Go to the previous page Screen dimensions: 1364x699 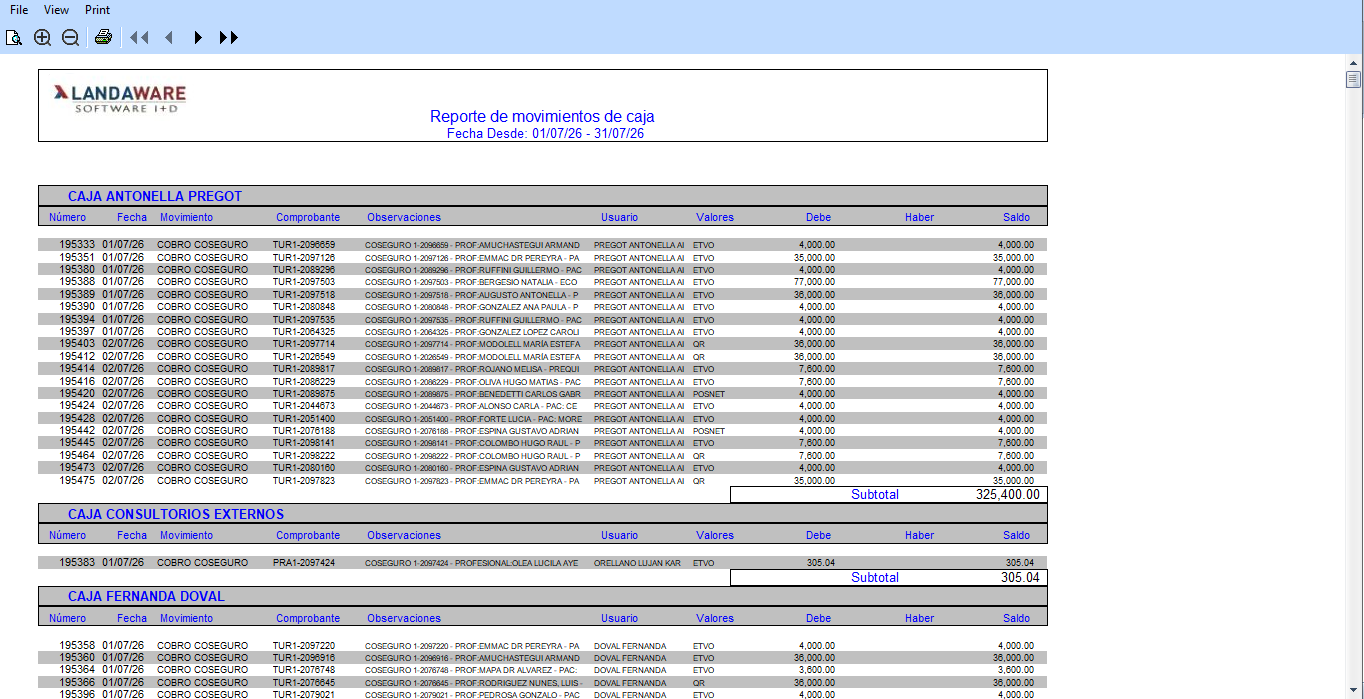[169, 38]
